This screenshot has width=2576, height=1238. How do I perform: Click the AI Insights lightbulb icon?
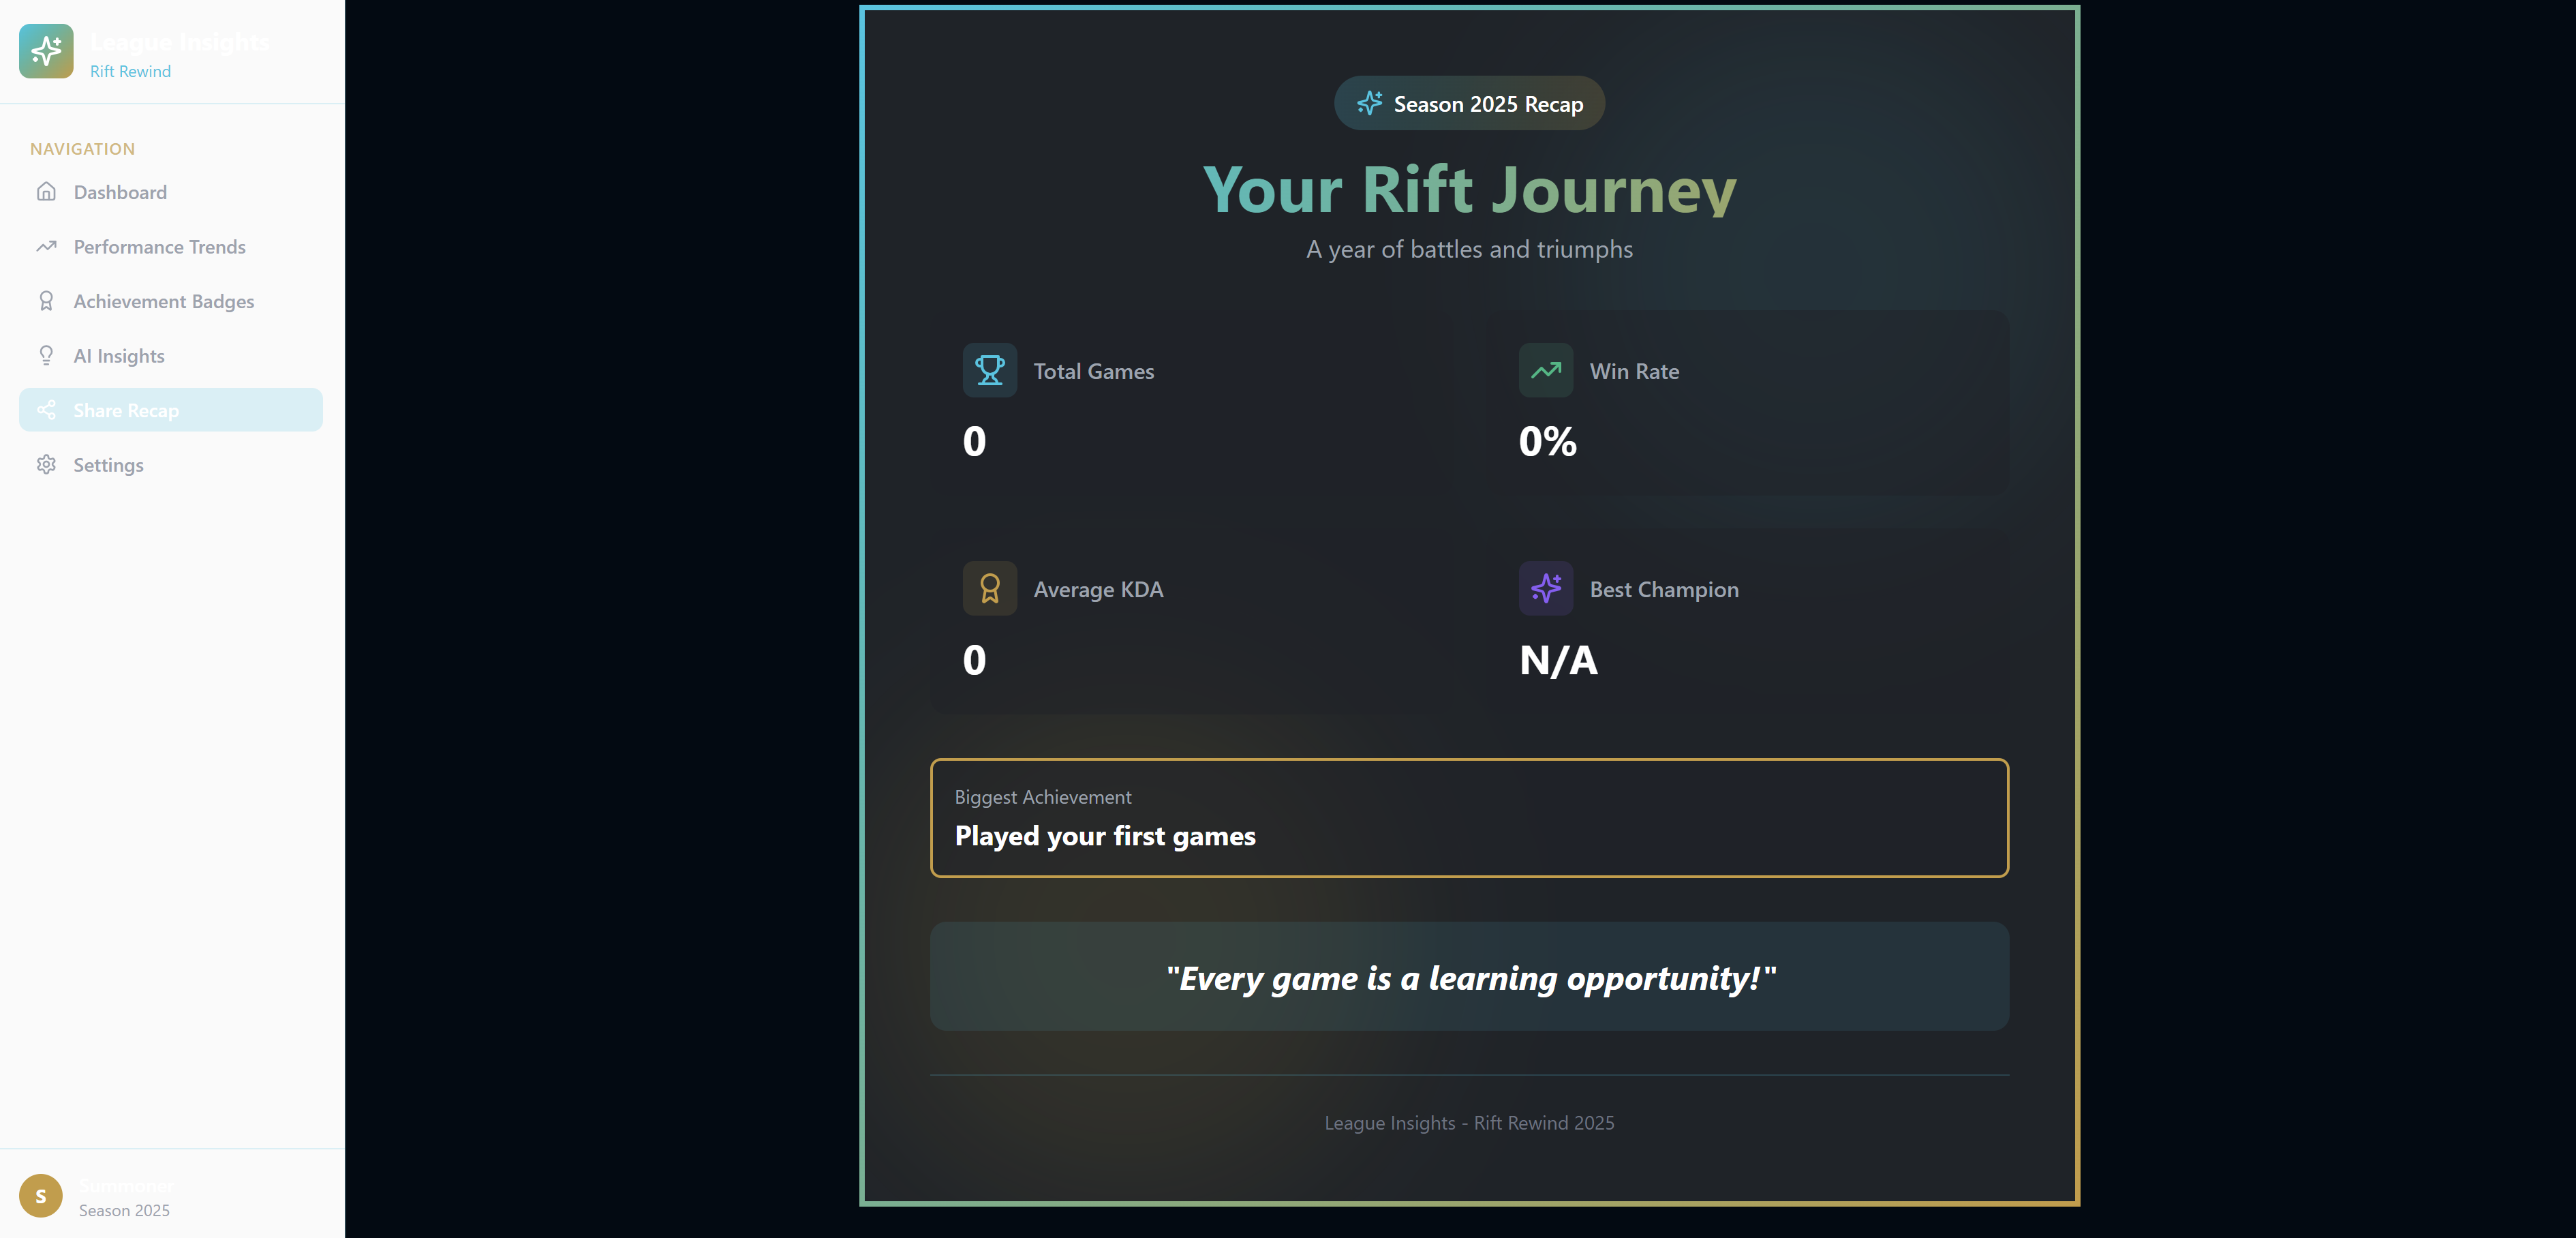coord(46,356)
